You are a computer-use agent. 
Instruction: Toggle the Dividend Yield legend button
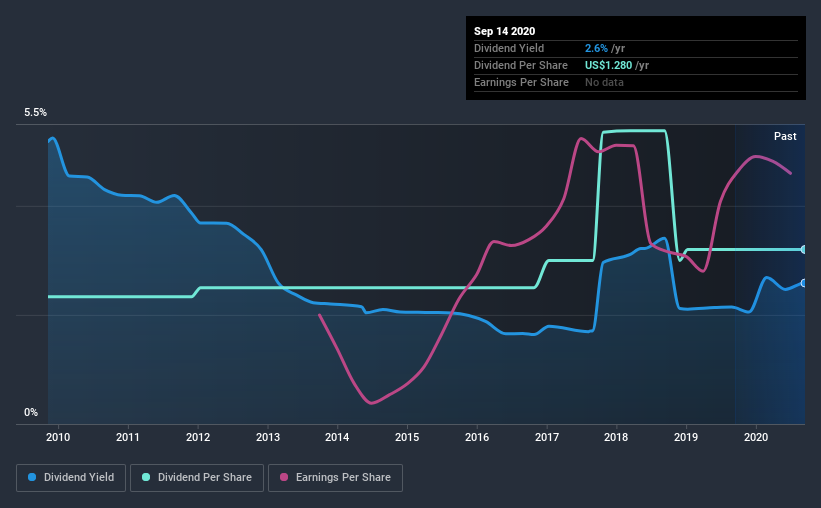click(x=71, y=478)
